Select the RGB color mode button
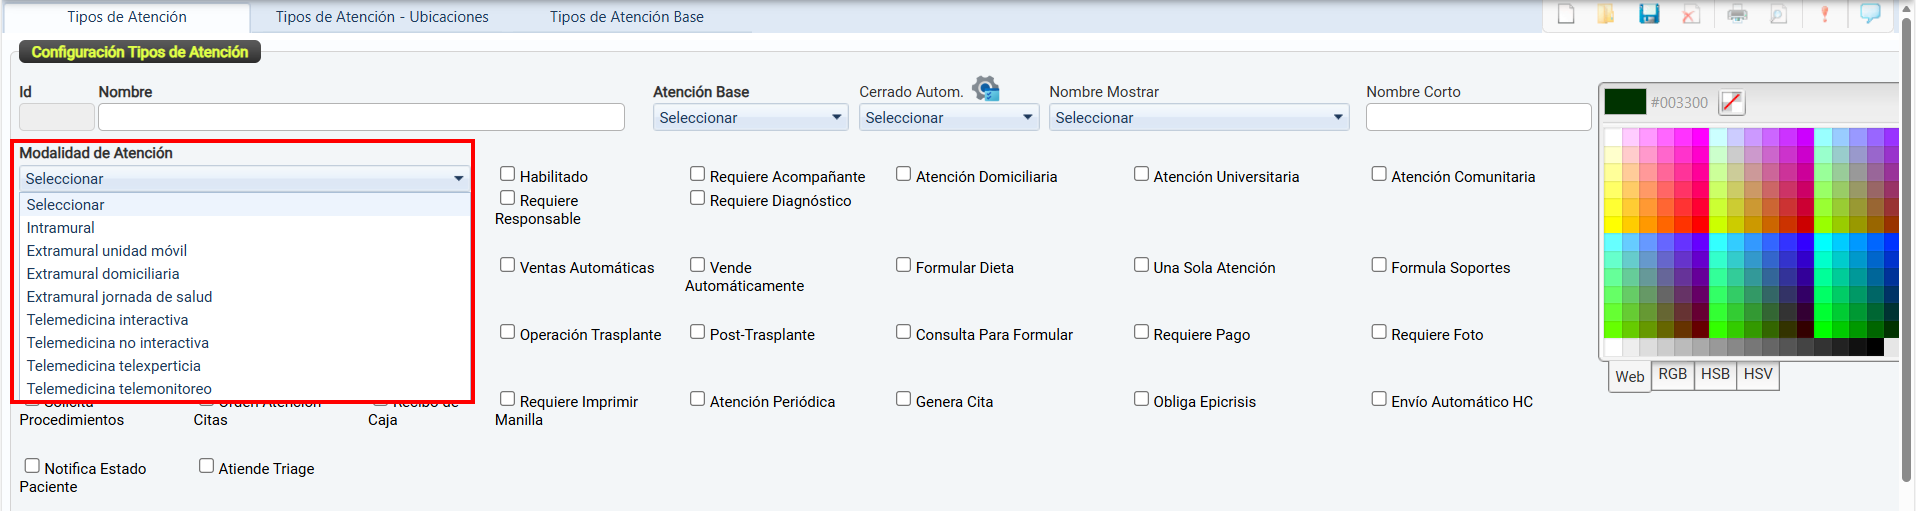This screenshot has height=511, width=1916. (x=1672, y=374)
